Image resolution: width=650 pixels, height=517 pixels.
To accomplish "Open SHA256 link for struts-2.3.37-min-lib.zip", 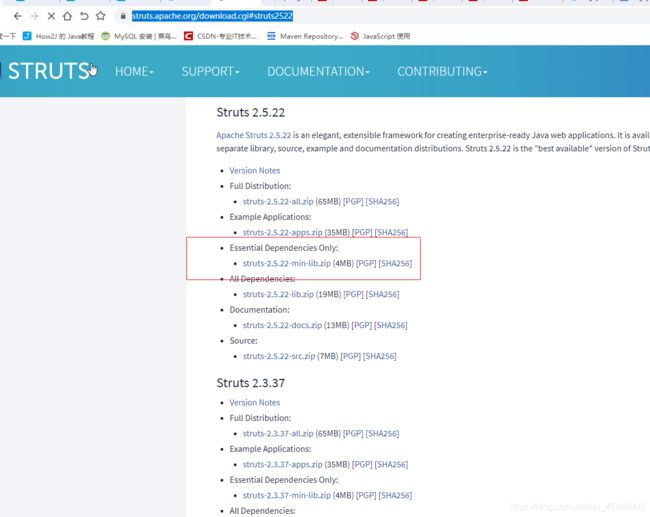I will 395,495.
